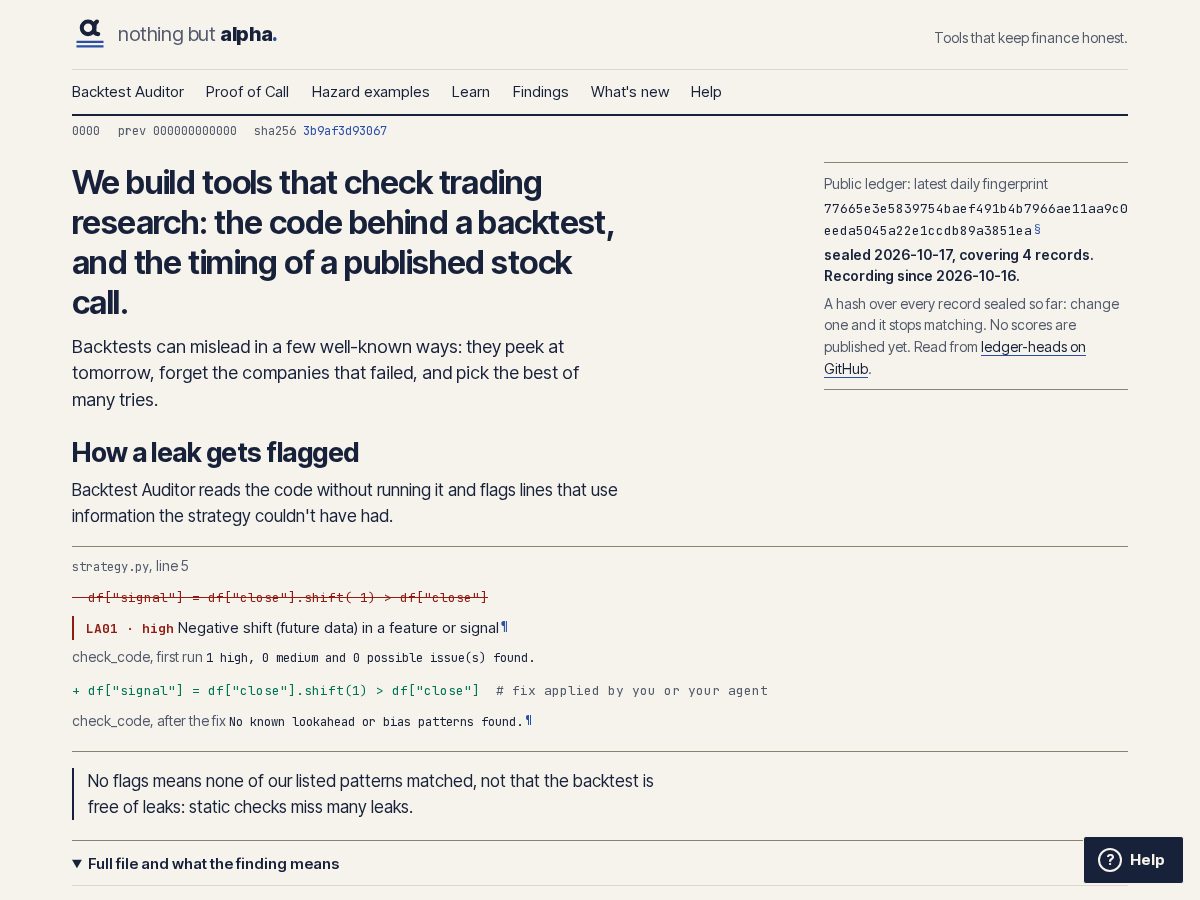Image resolution: width=1200 pixels, height=900 pixels.
Task: Go to Proof of Call page
Action: click(x=247, y=92)
